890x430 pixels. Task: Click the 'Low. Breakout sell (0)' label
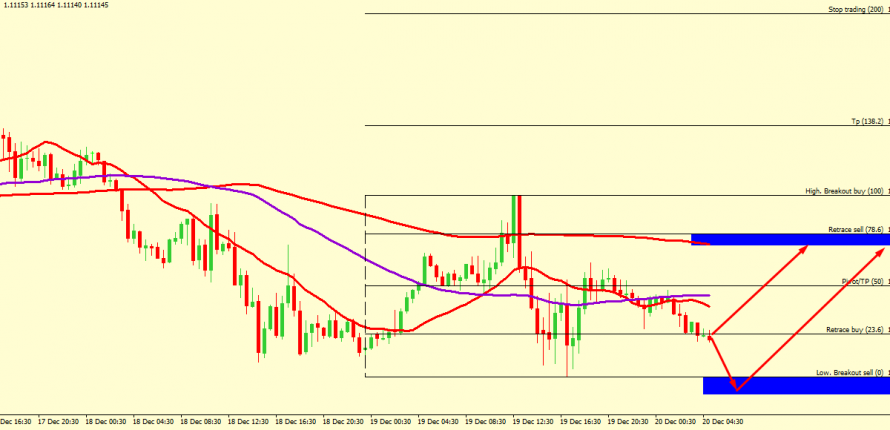850,372
